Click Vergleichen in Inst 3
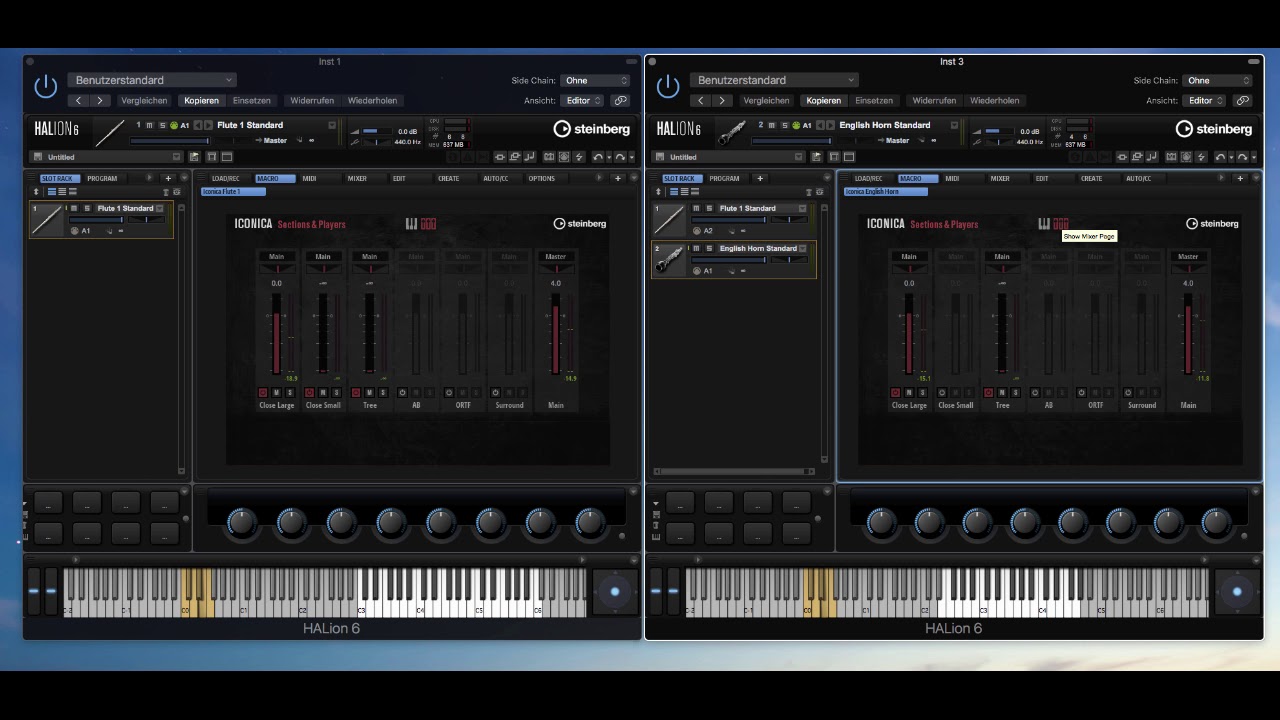This screenshot has width=1280, height=720. tap(766, 100)
